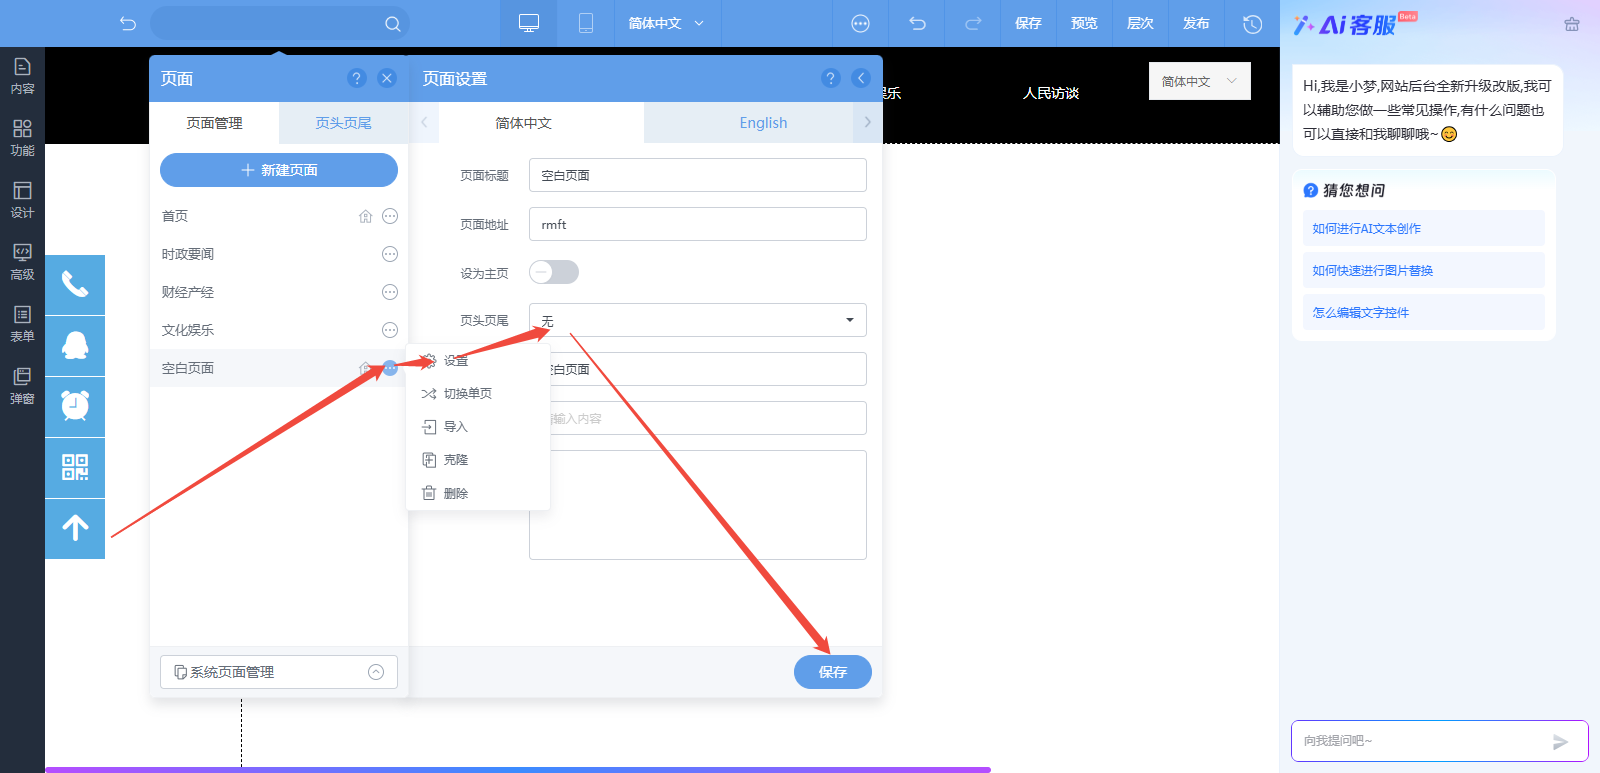Open the 功能 sidebar panel
This screenshot has height=773, width=1600.
tap(22, 138)
